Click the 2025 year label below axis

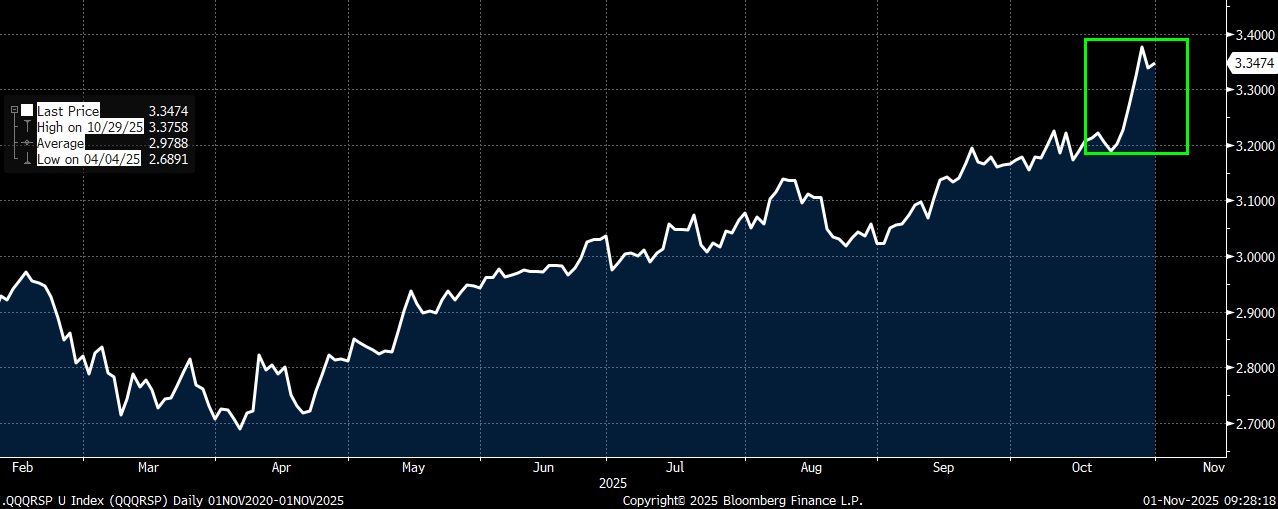[612, 483]
